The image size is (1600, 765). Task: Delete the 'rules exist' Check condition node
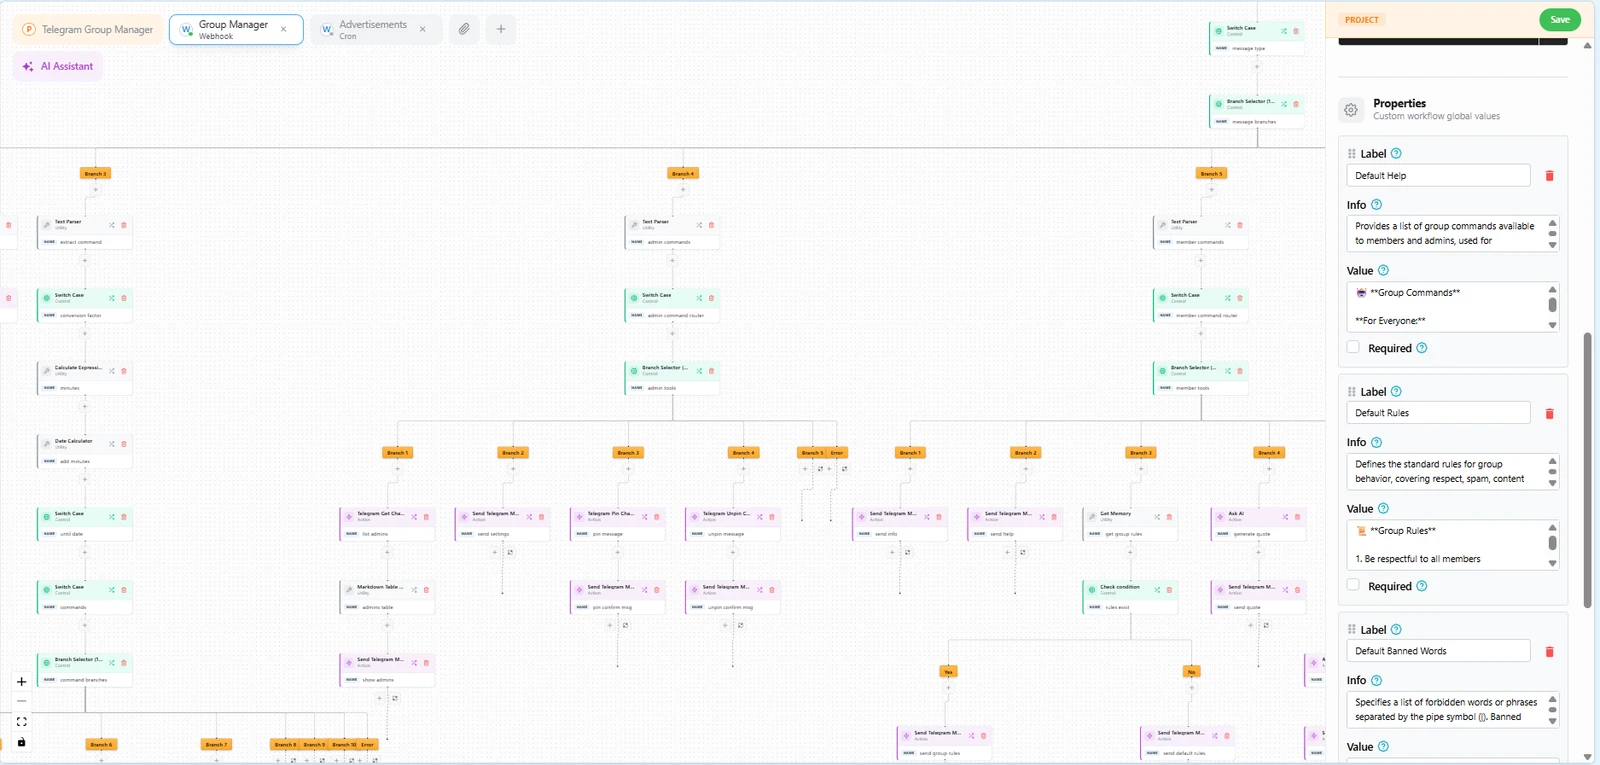coord(1169,590)
